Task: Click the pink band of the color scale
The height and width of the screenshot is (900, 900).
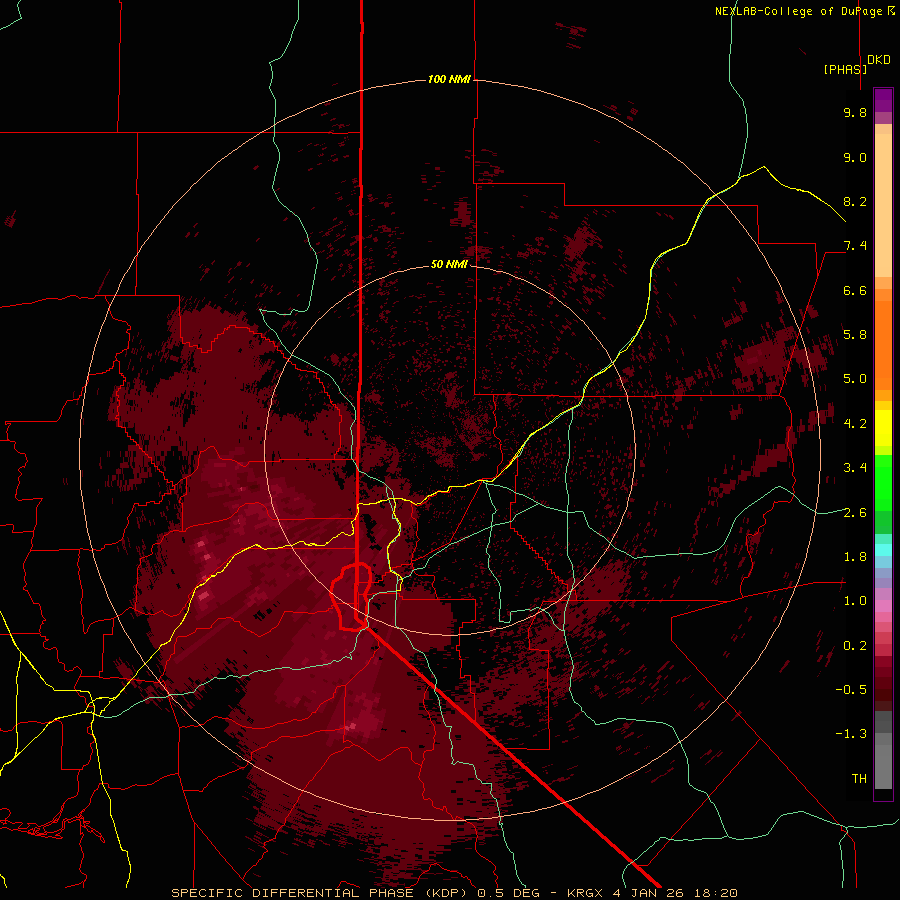Action: 883,606
